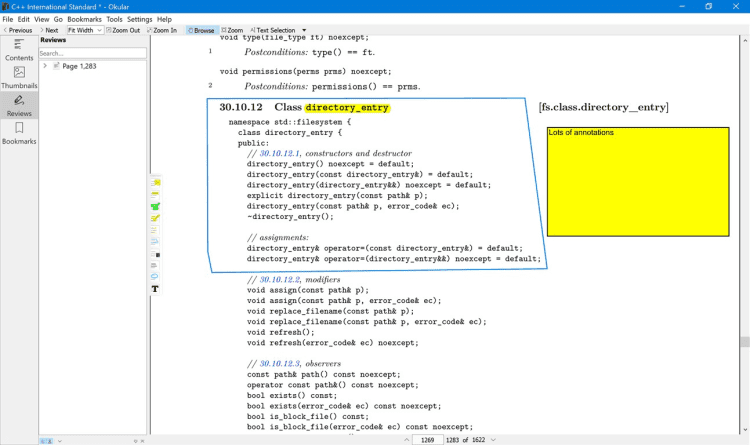Follow the 30.10.12.2 section link
The image size is (750, 445).
[279, 279]
